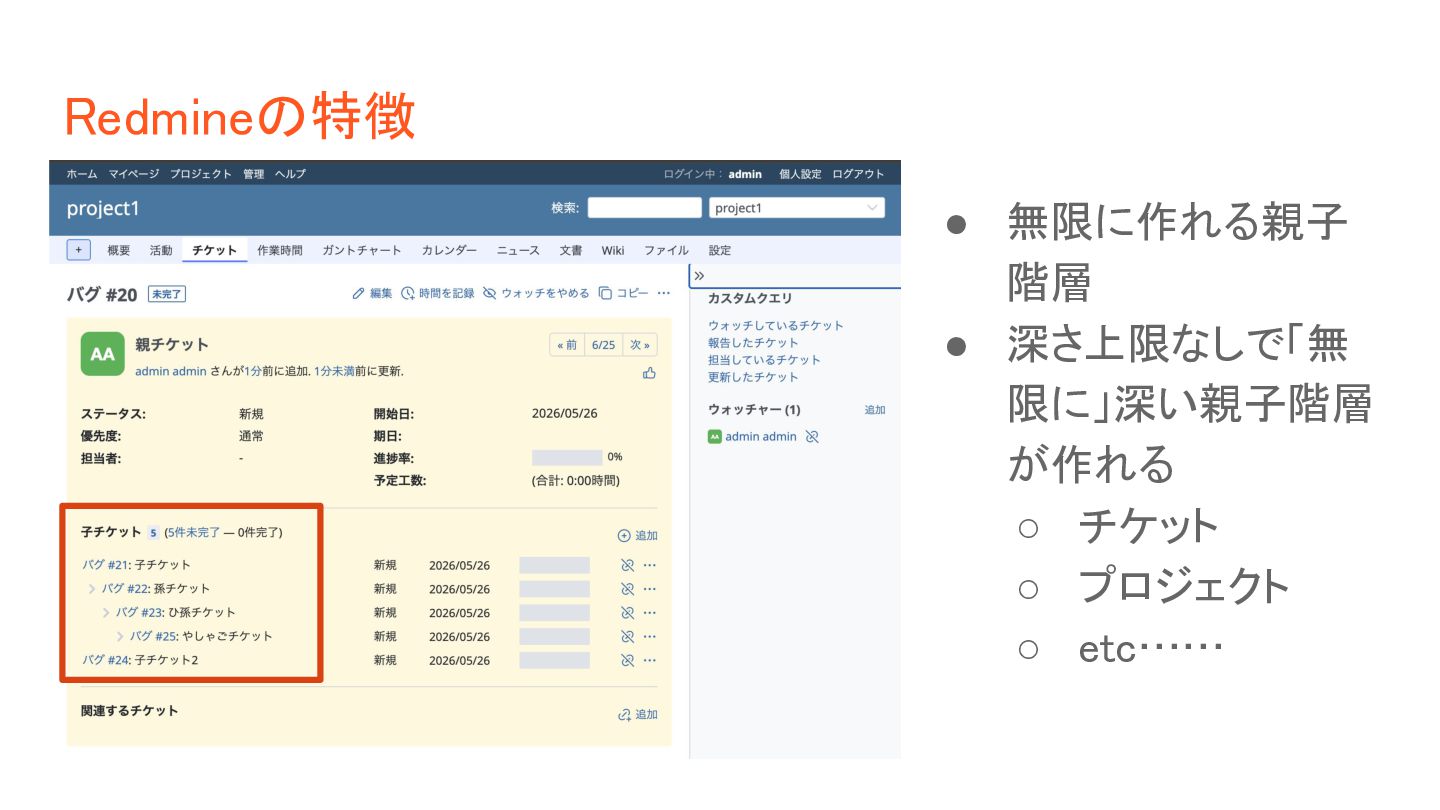
Task: Open the three-dot menu for バグ #25
Action: point(650,637)
